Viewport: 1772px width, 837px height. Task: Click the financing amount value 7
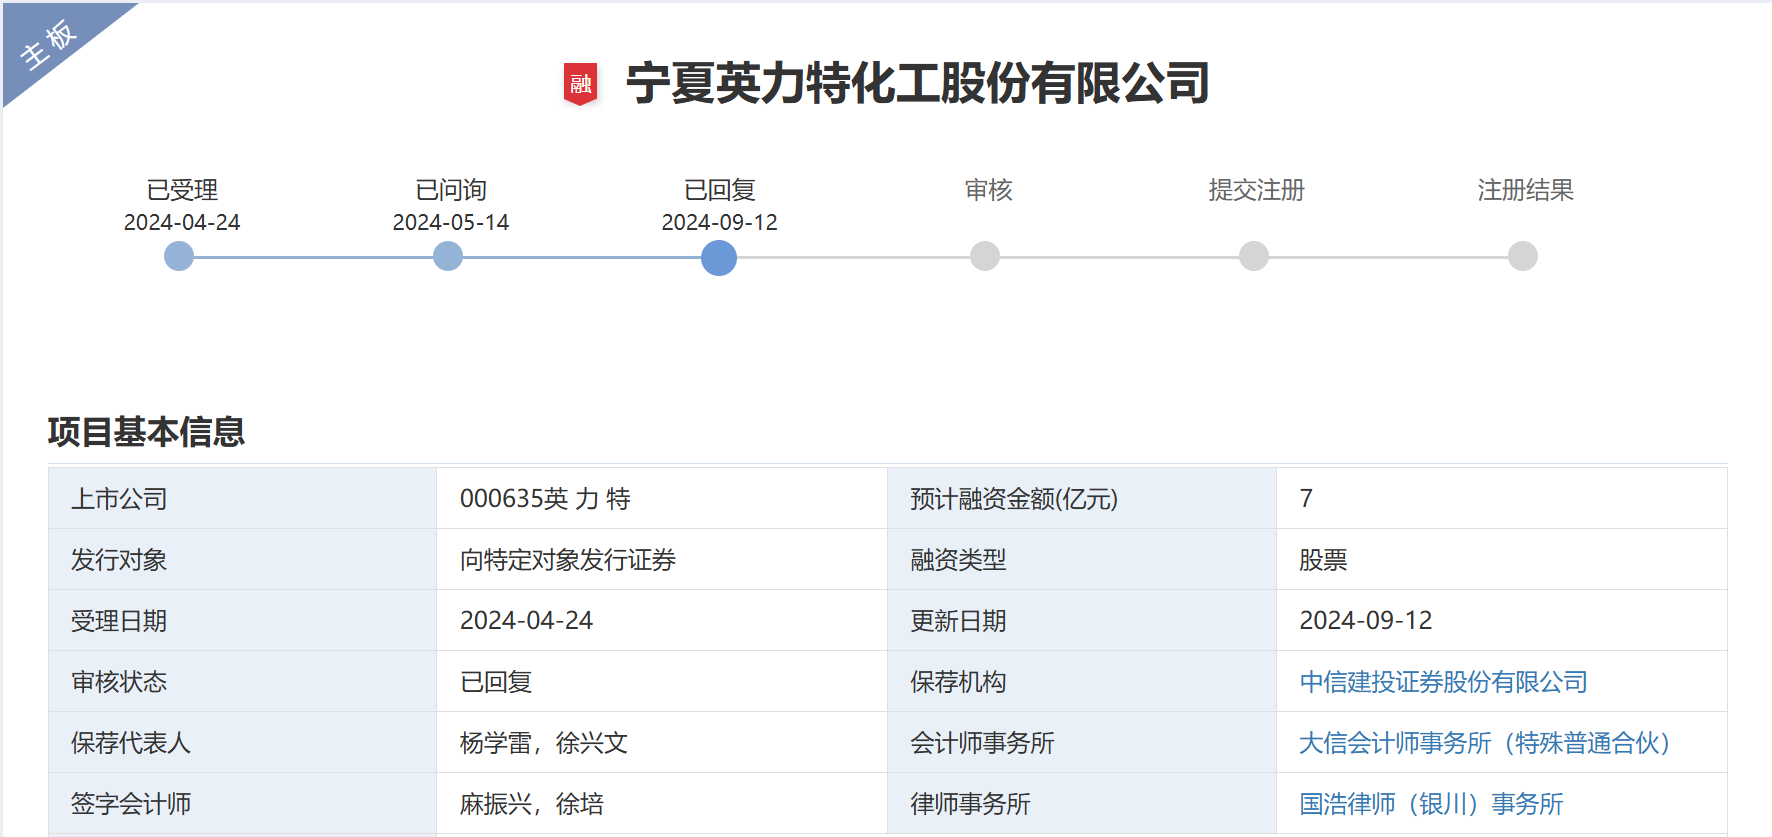(1306, 499)
